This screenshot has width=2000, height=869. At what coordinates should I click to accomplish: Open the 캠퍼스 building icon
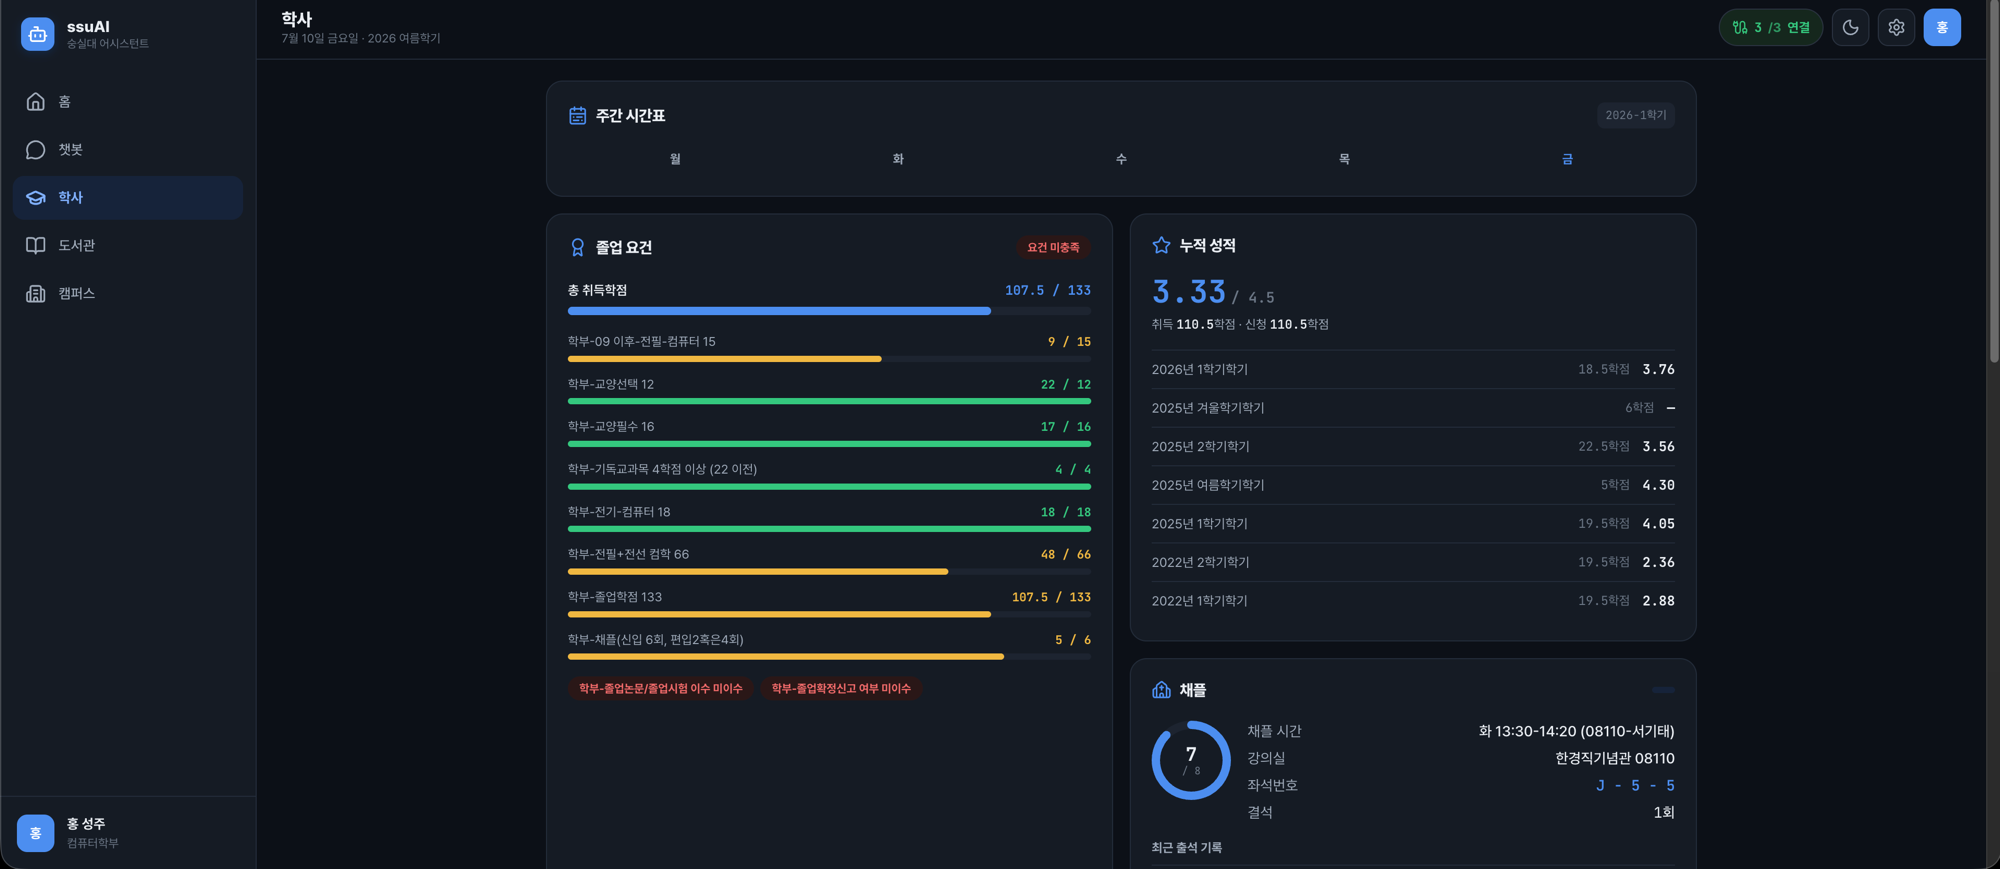coord(36,293)
